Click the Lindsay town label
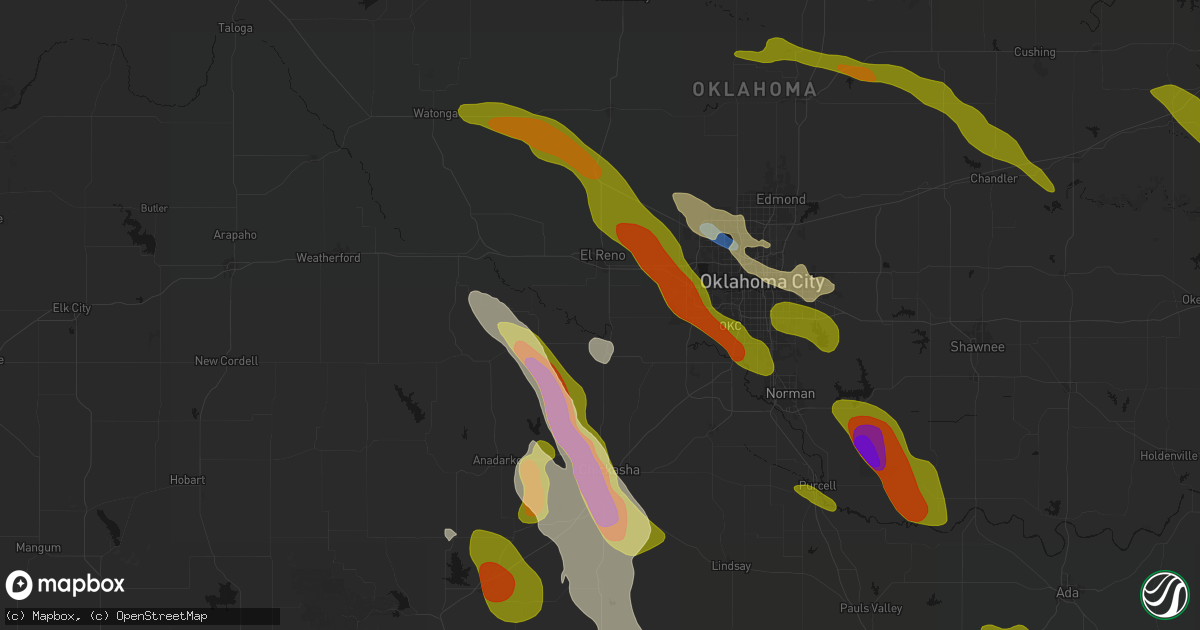 (x=731, y=566)
